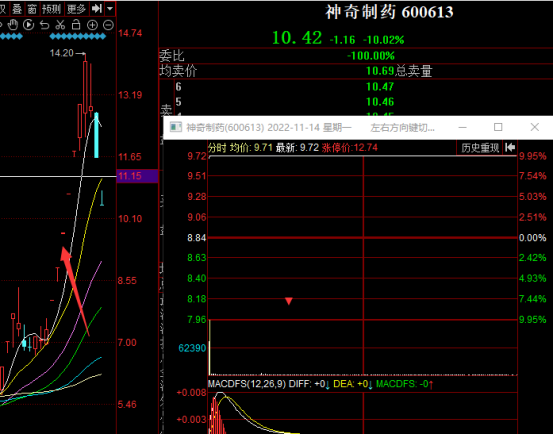Click the 62390 volume value
Viewport: 554px width, 435px height.
click(192, 348)
